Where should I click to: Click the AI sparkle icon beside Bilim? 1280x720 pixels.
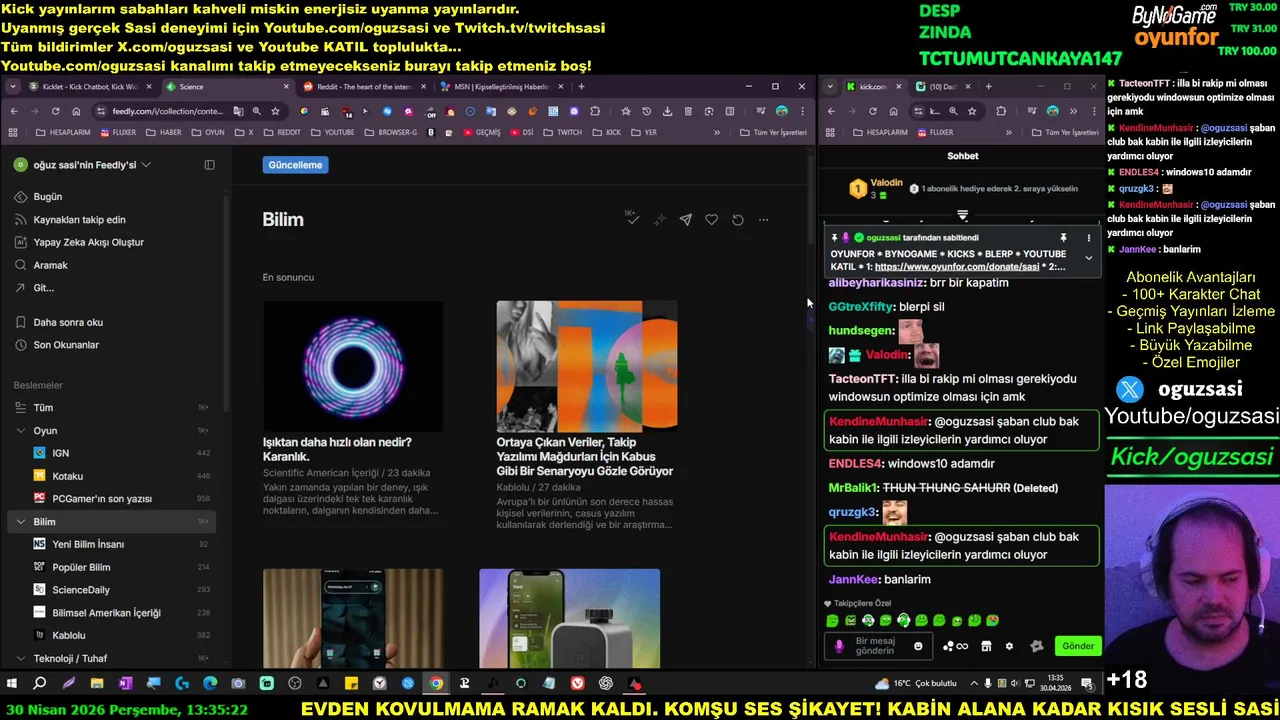coord(659,220)
